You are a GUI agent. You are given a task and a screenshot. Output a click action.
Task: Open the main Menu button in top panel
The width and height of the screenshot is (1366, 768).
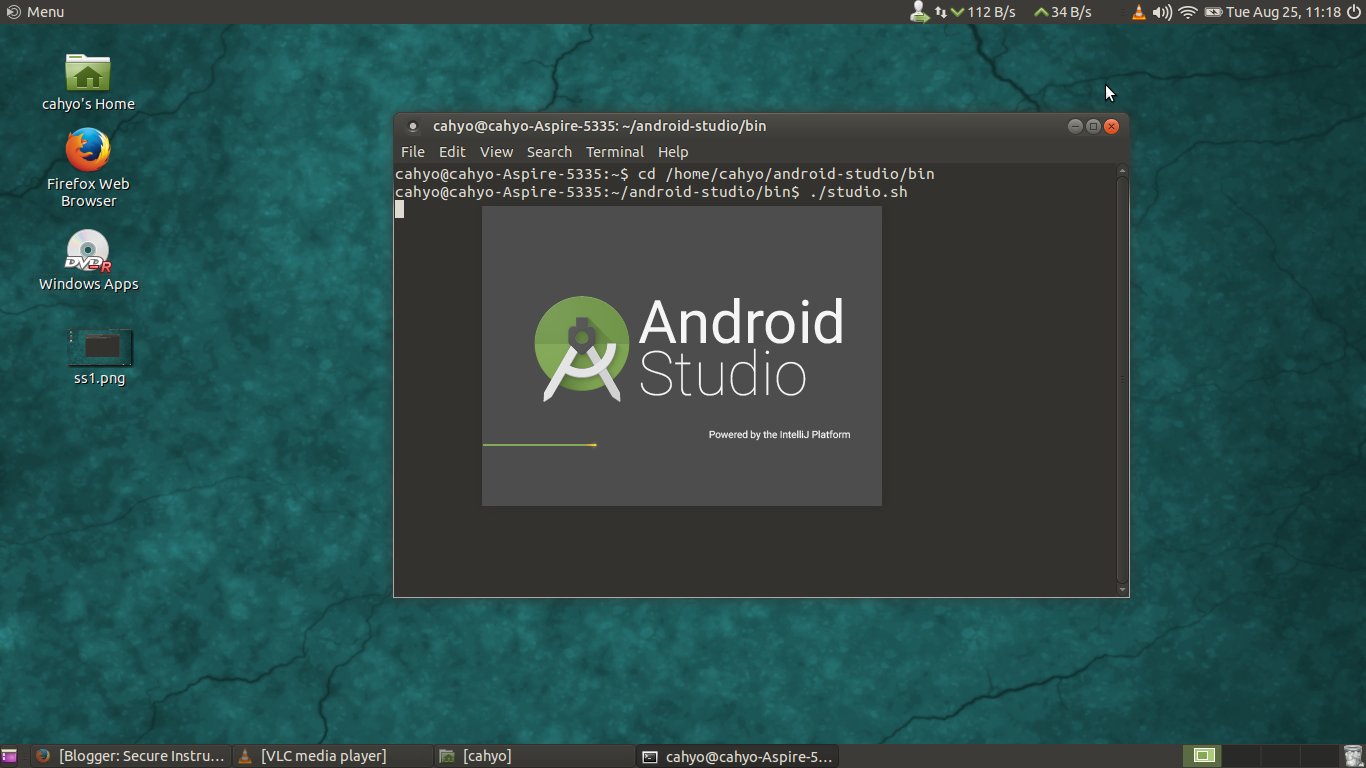35,12
